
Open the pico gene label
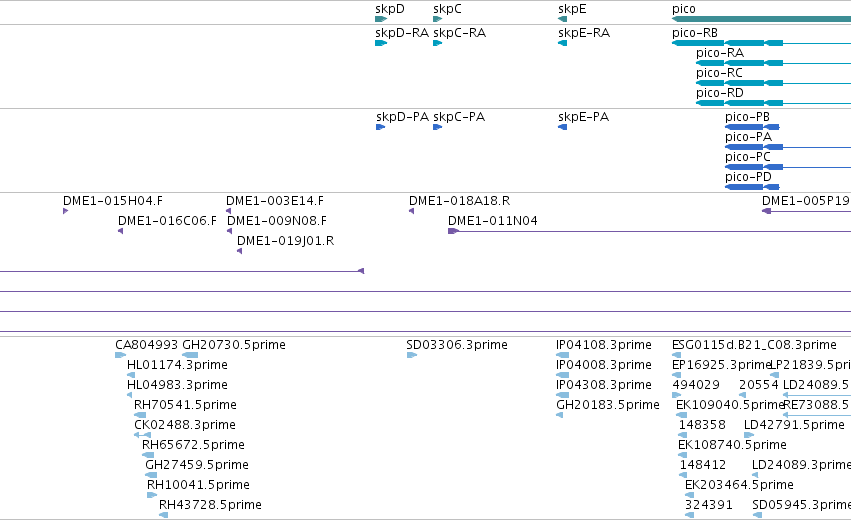[684, 9]
